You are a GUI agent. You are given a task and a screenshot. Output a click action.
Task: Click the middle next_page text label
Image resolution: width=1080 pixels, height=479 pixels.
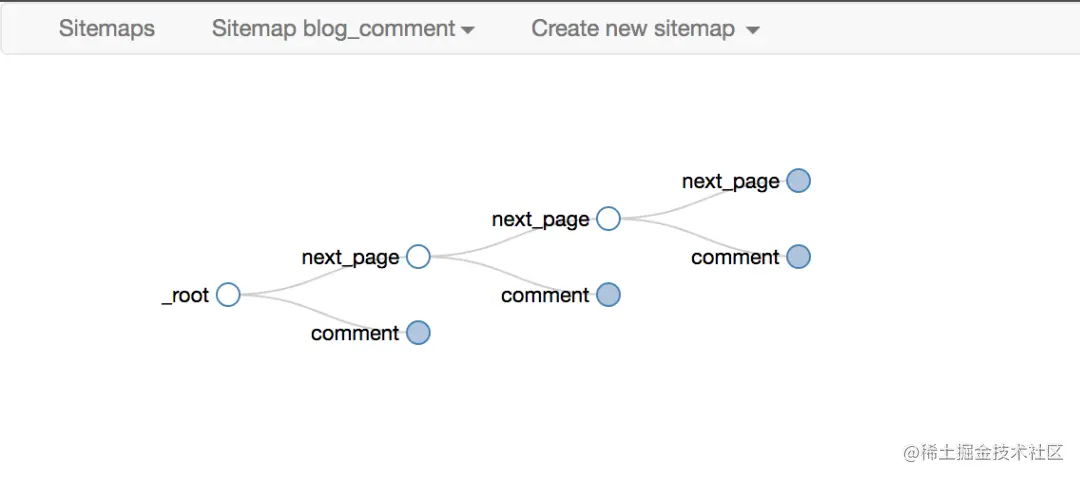540,219
